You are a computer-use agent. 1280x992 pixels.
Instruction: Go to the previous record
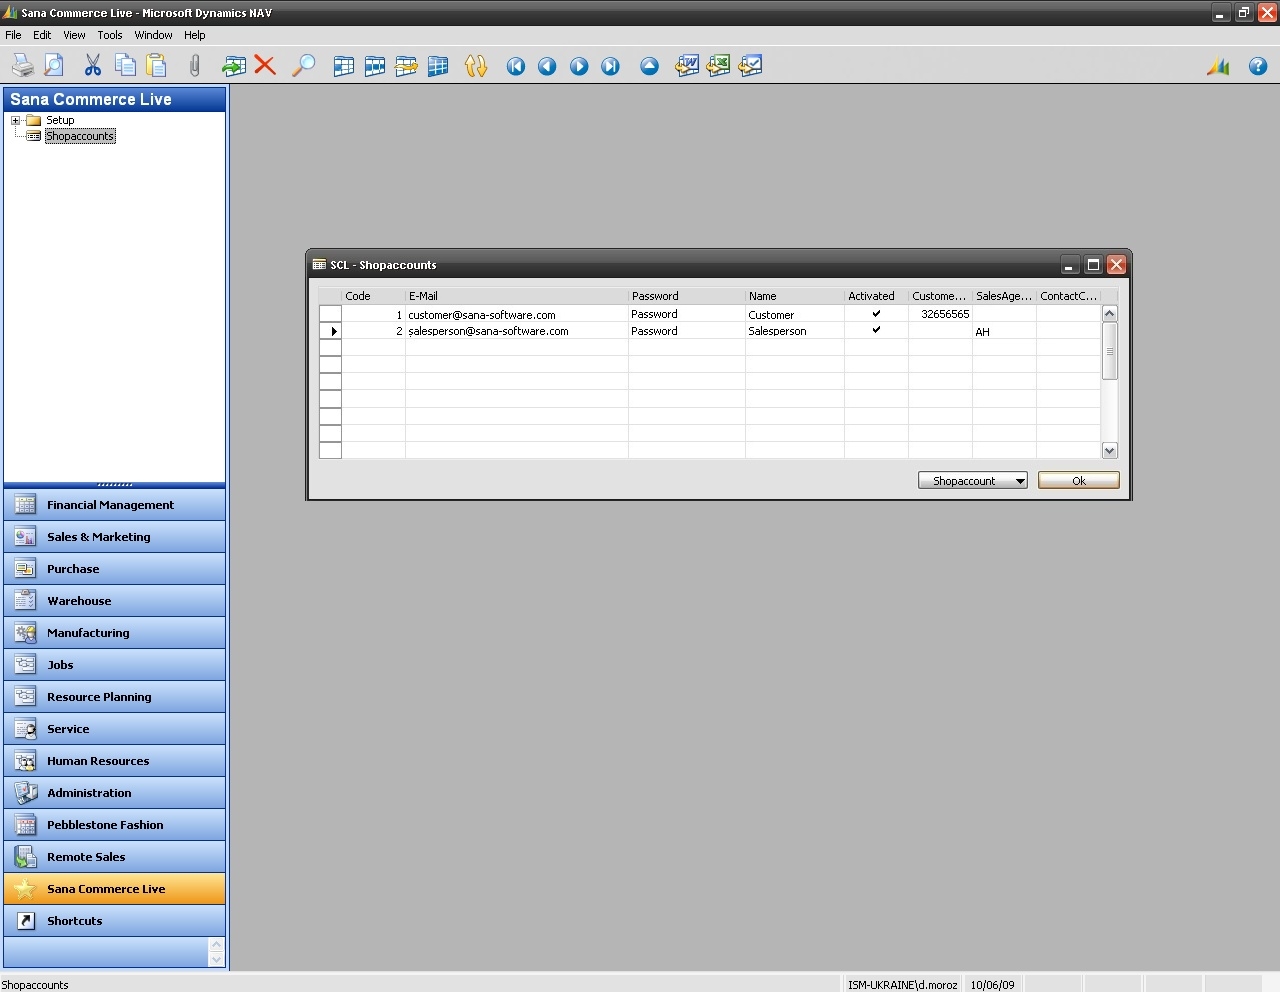point(547,66)
